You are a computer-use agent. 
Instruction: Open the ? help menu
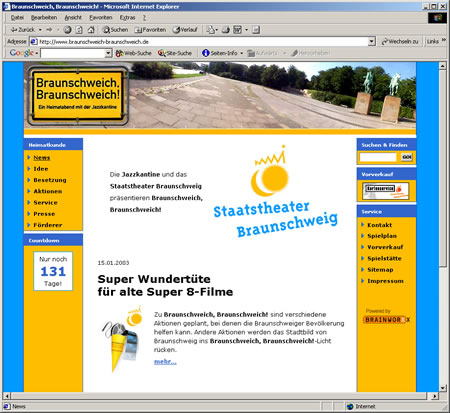coord(144,18)
